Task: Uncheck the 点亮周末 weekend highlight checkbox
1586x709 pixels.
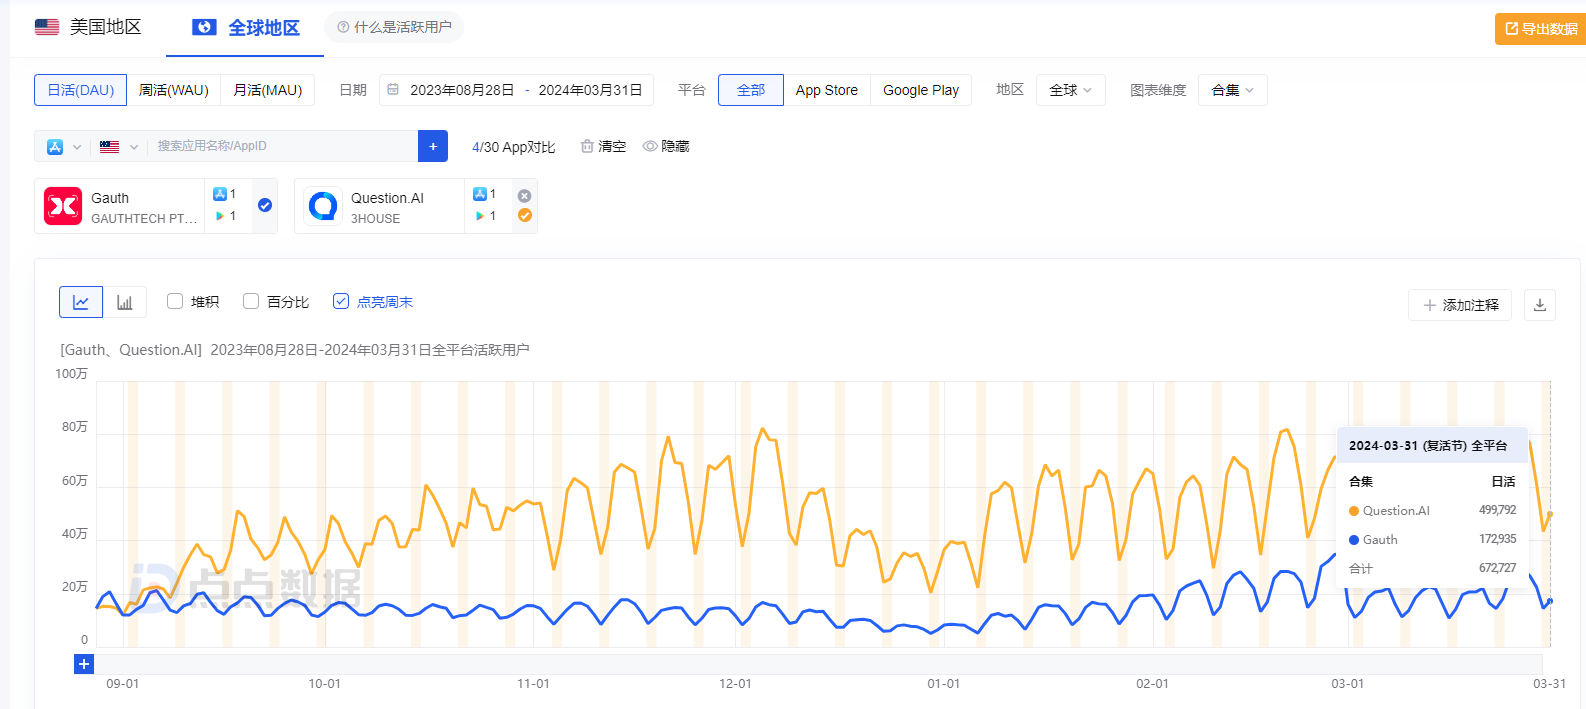Action: [341, 301]
